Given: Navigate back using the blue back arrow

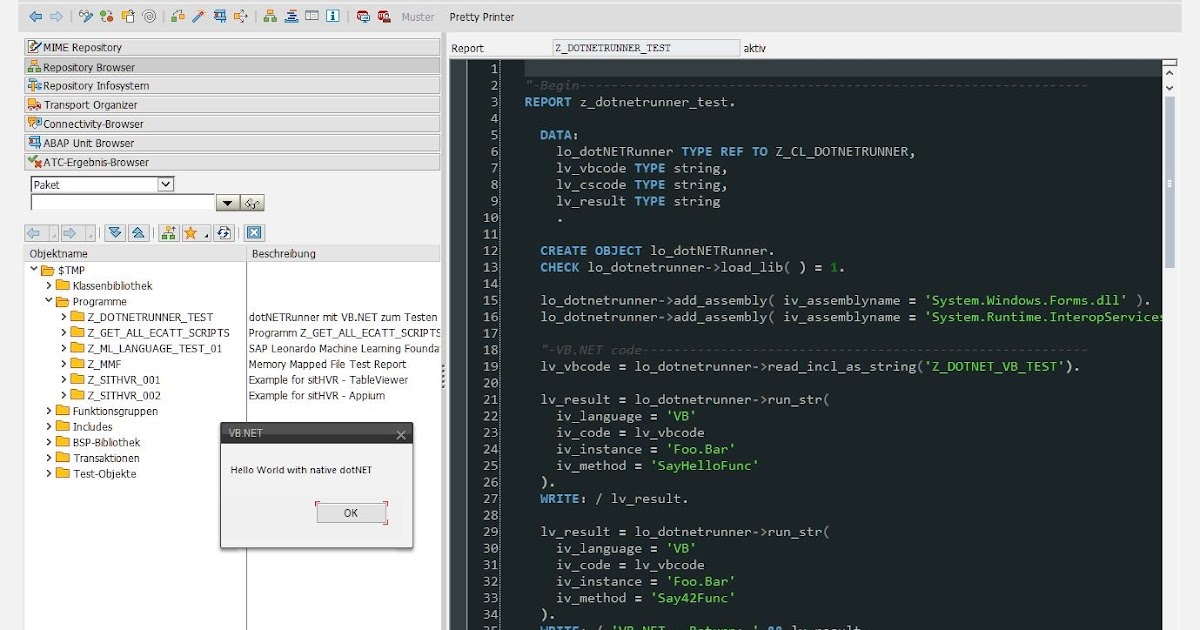Looking at the screenshot, I should [36, 16].
